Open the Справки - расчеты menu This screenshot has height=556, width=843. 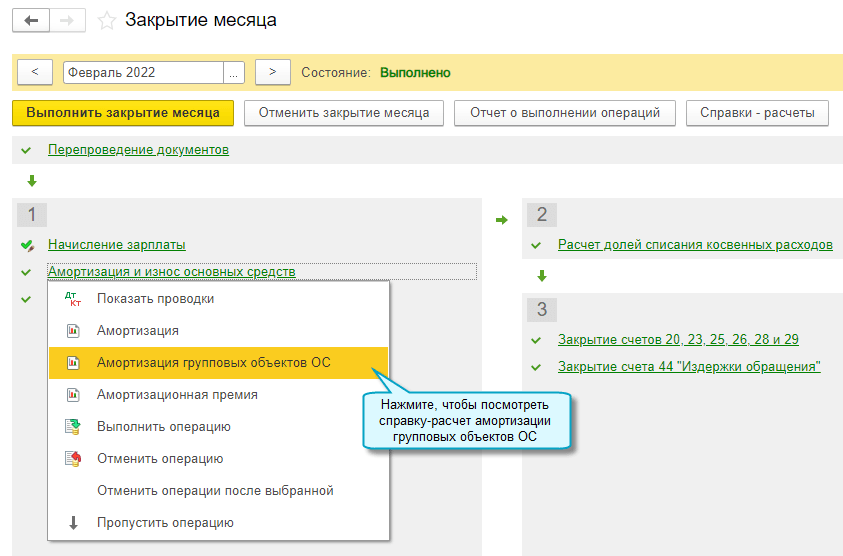[x=757, y=113]
